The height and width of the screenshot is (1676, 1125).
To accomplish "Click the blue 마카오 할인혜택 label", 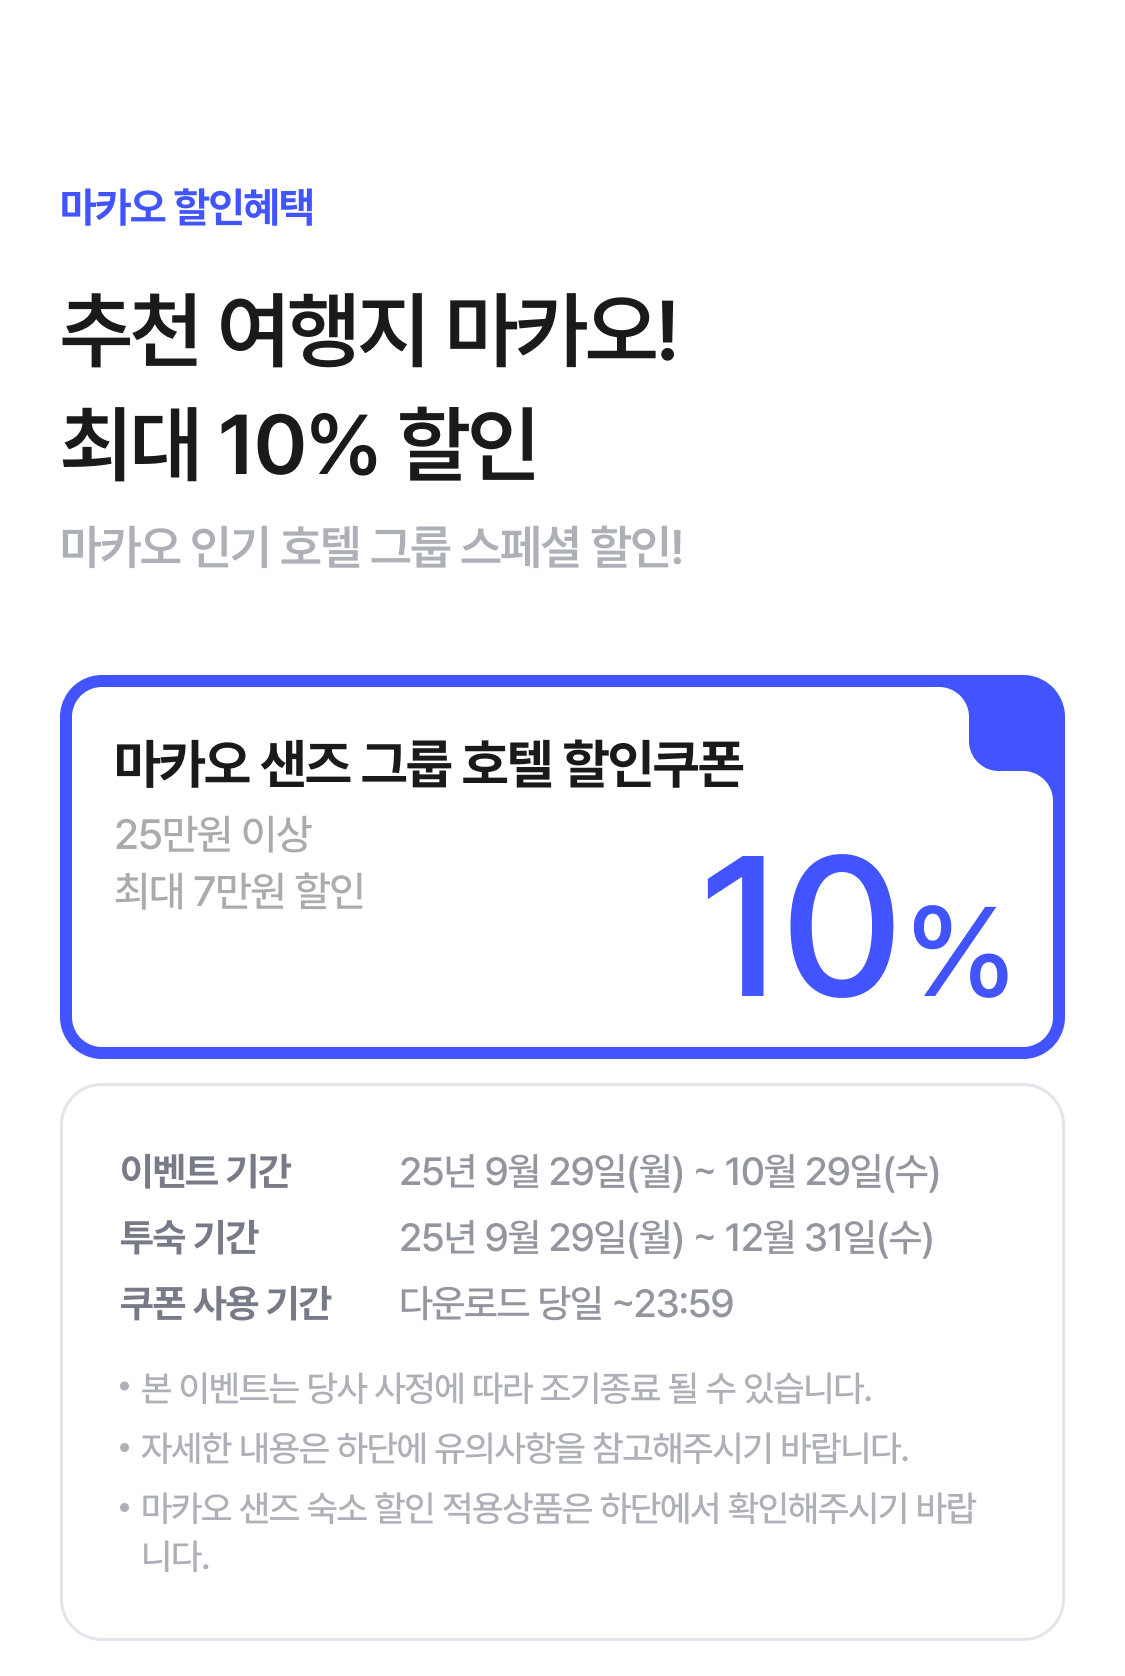I will 187,207.
